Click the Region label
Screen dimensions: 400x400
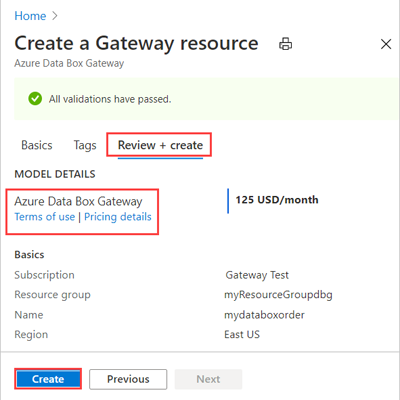click(x=31, y=335)
